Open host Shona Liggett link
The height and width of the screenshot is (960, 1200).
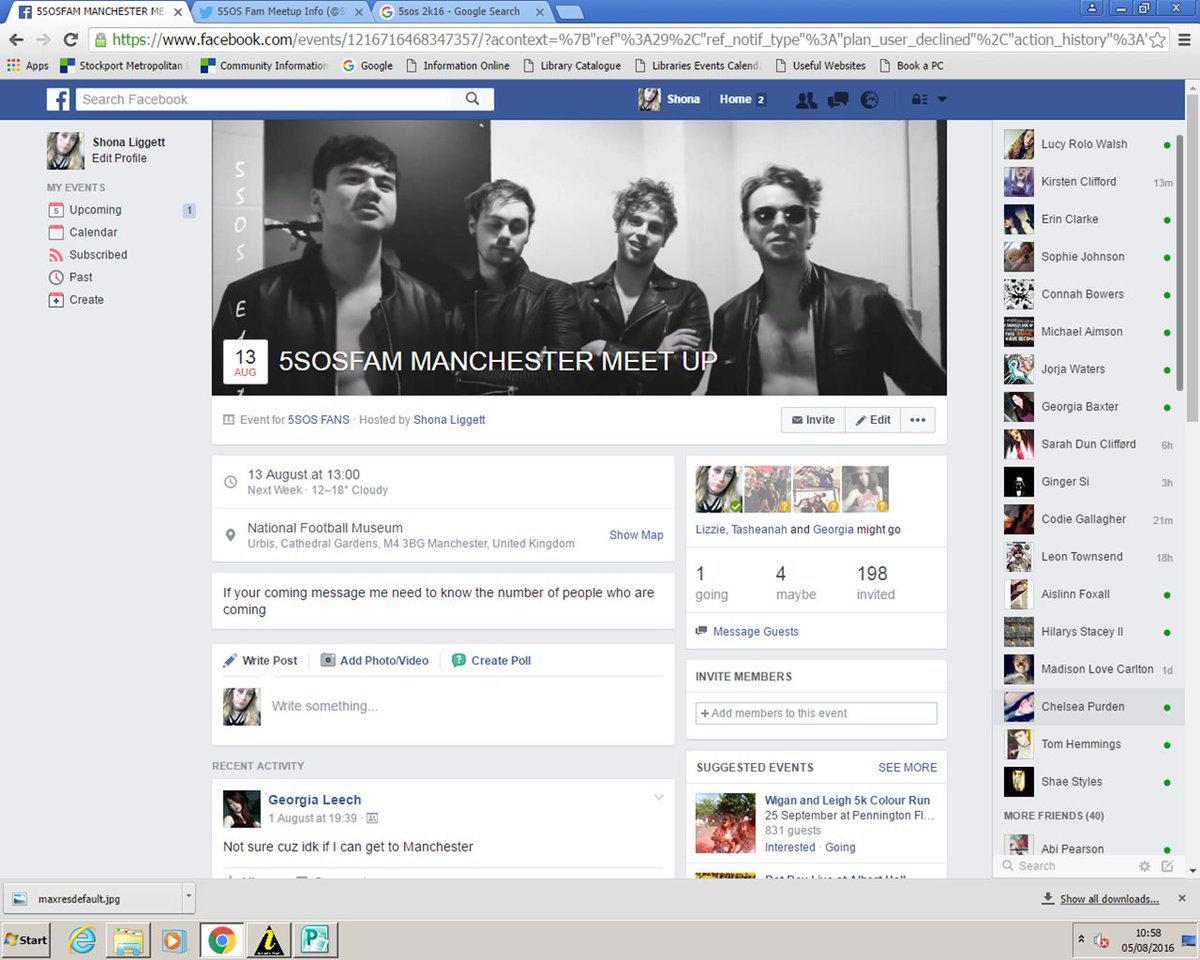click(x=449, y=420)
